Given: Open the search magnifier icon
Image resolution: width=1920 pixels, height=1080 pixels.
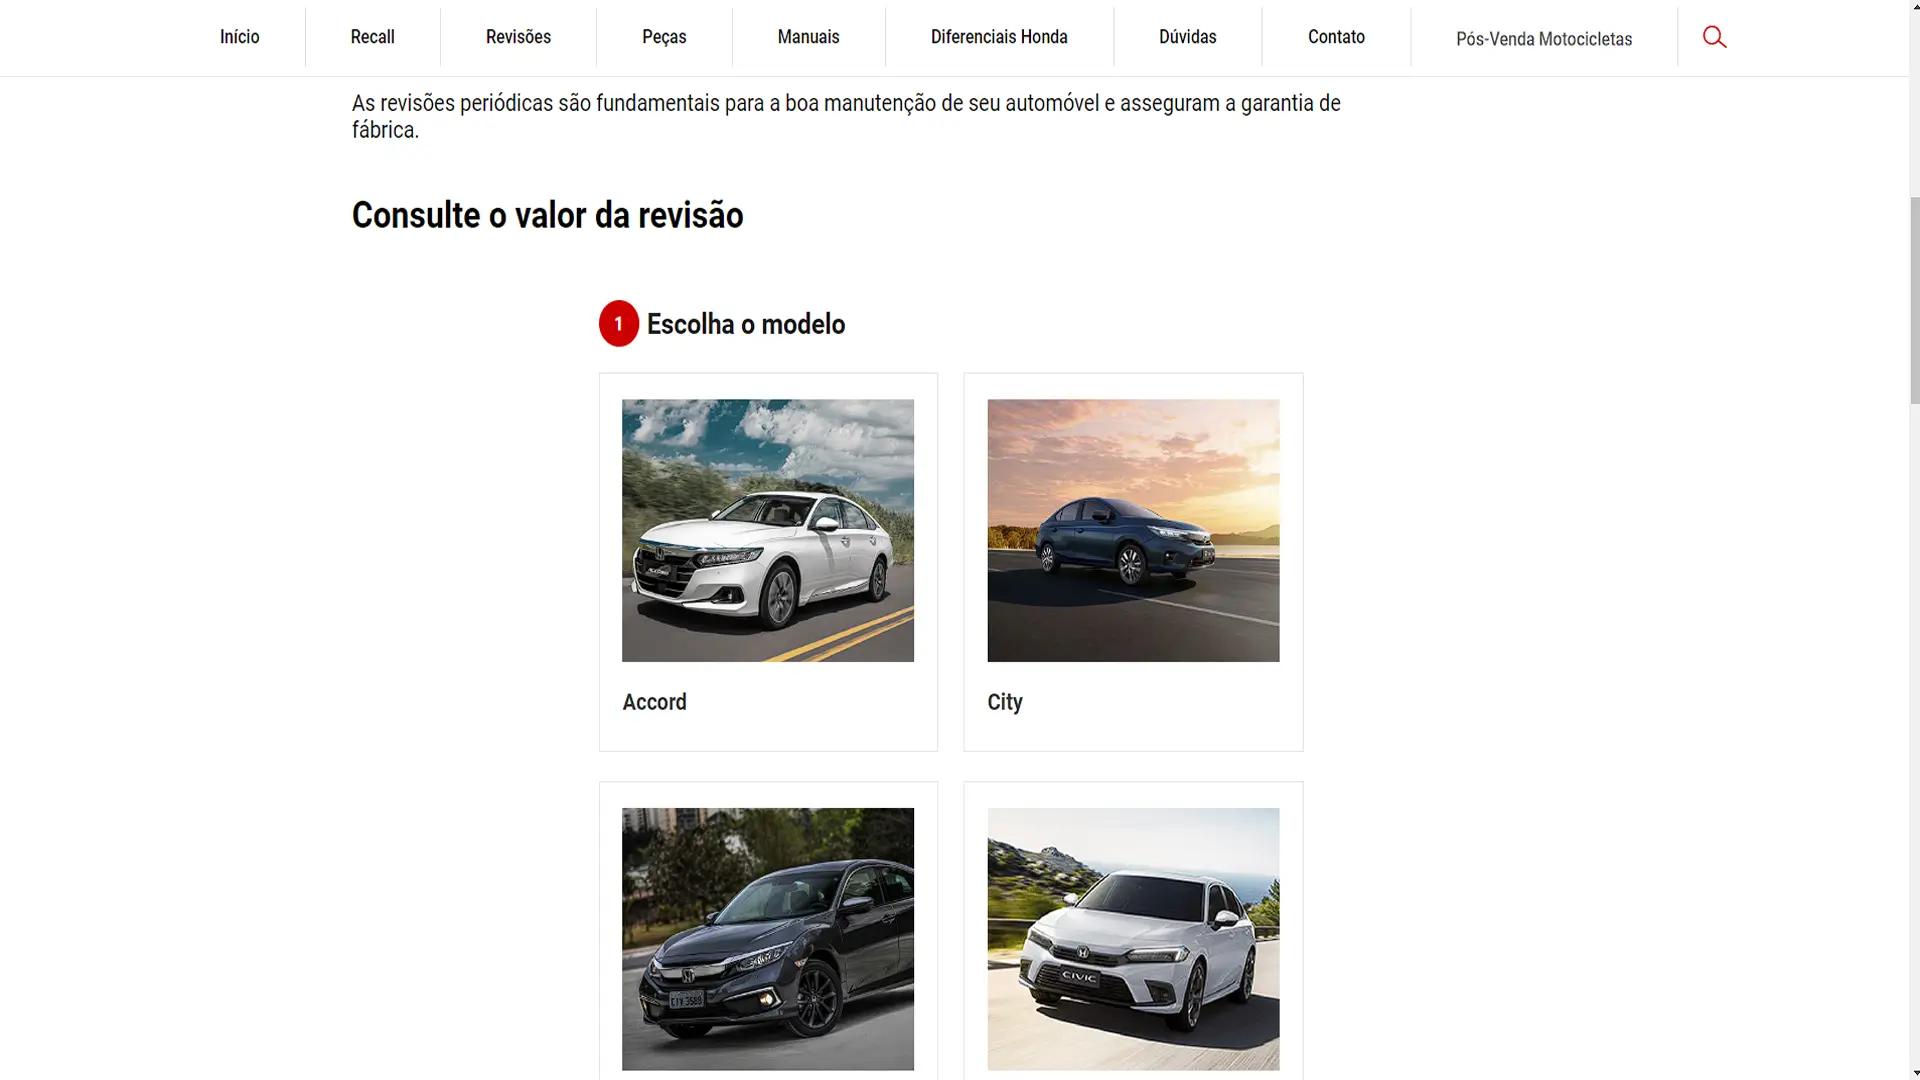Looking at the screenshot, I should point(1714,37).
